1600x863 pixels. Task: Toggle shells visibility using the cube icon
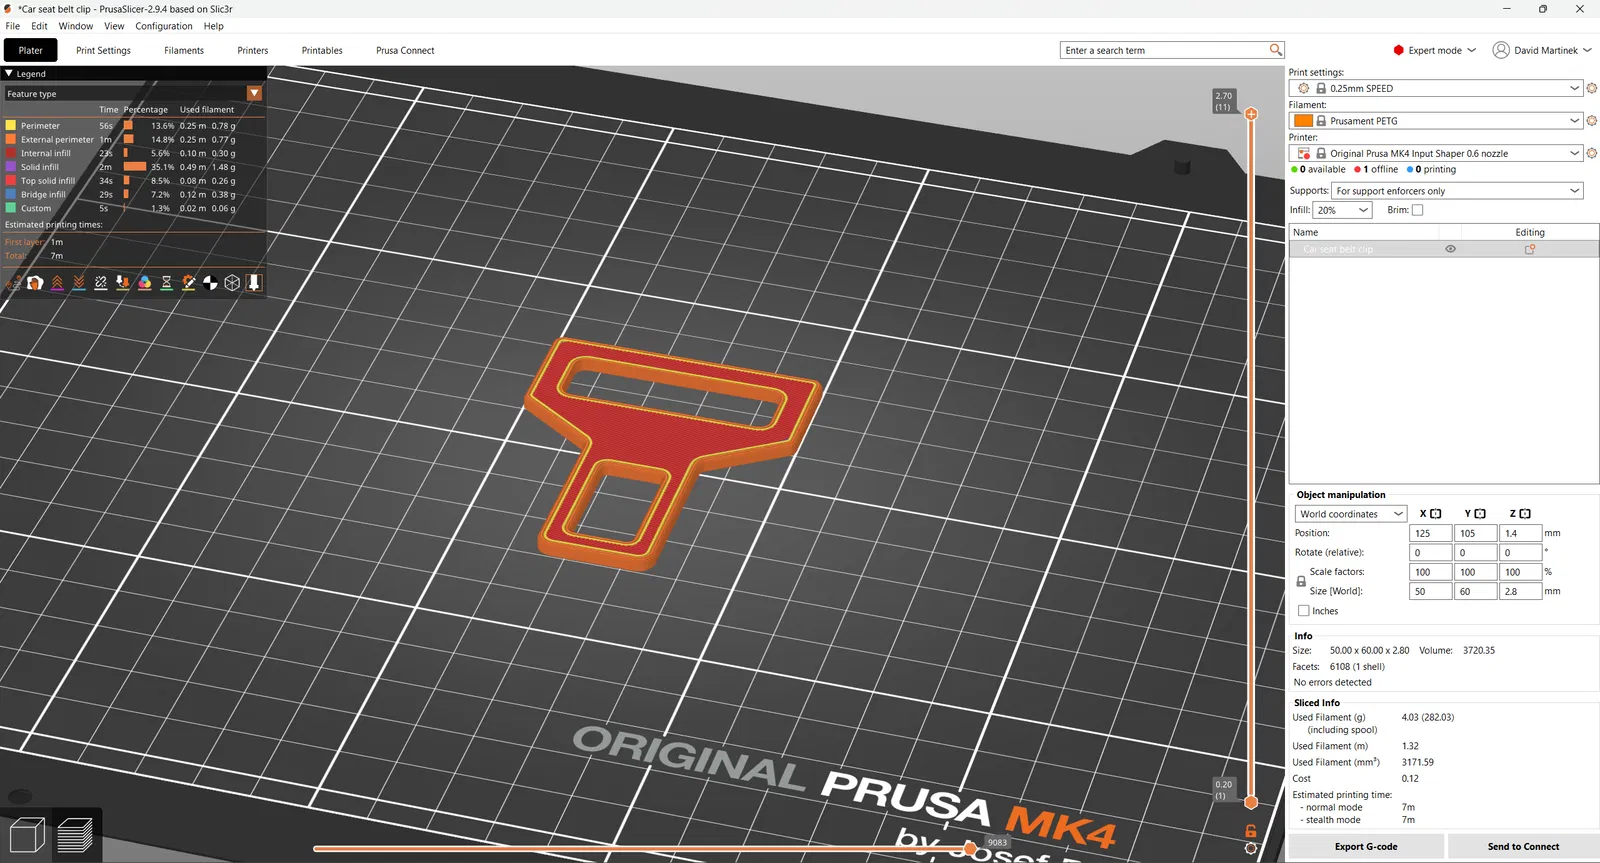pos(232,283)
